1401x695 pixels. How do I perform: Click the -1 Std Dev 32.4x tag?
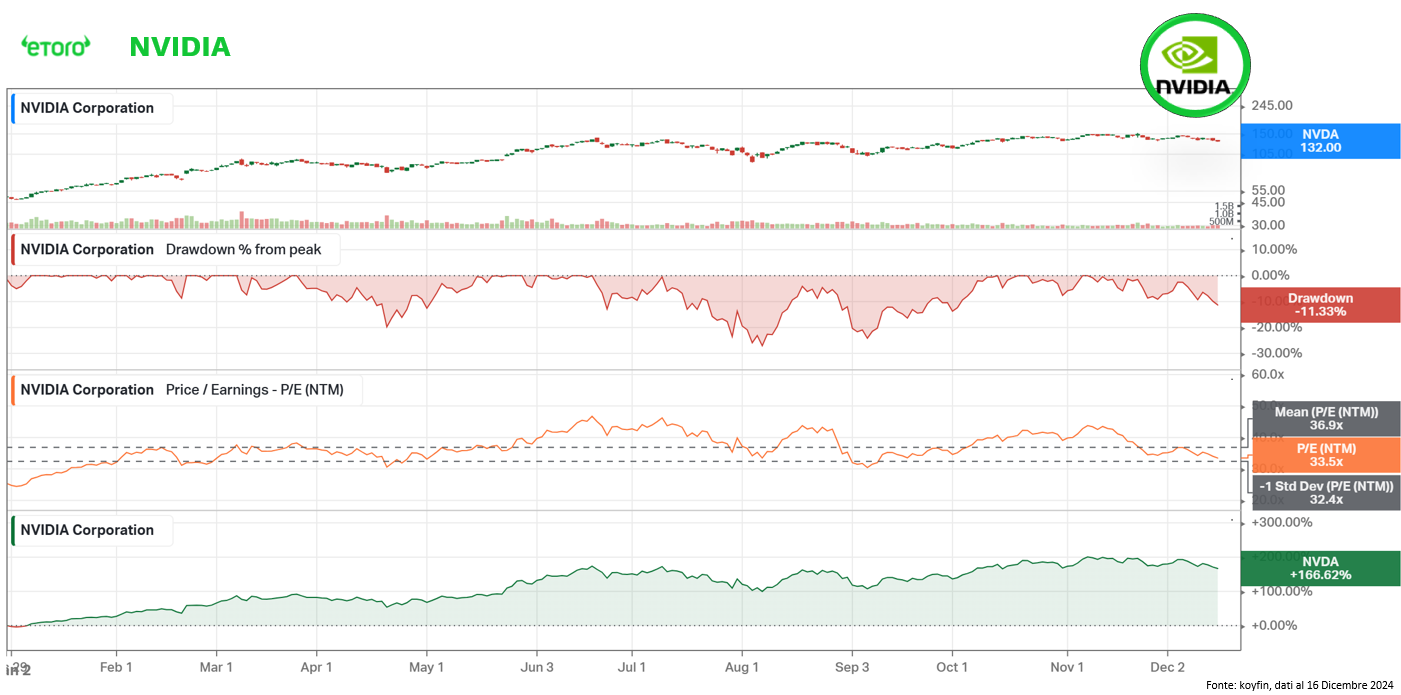(1326, 493)
